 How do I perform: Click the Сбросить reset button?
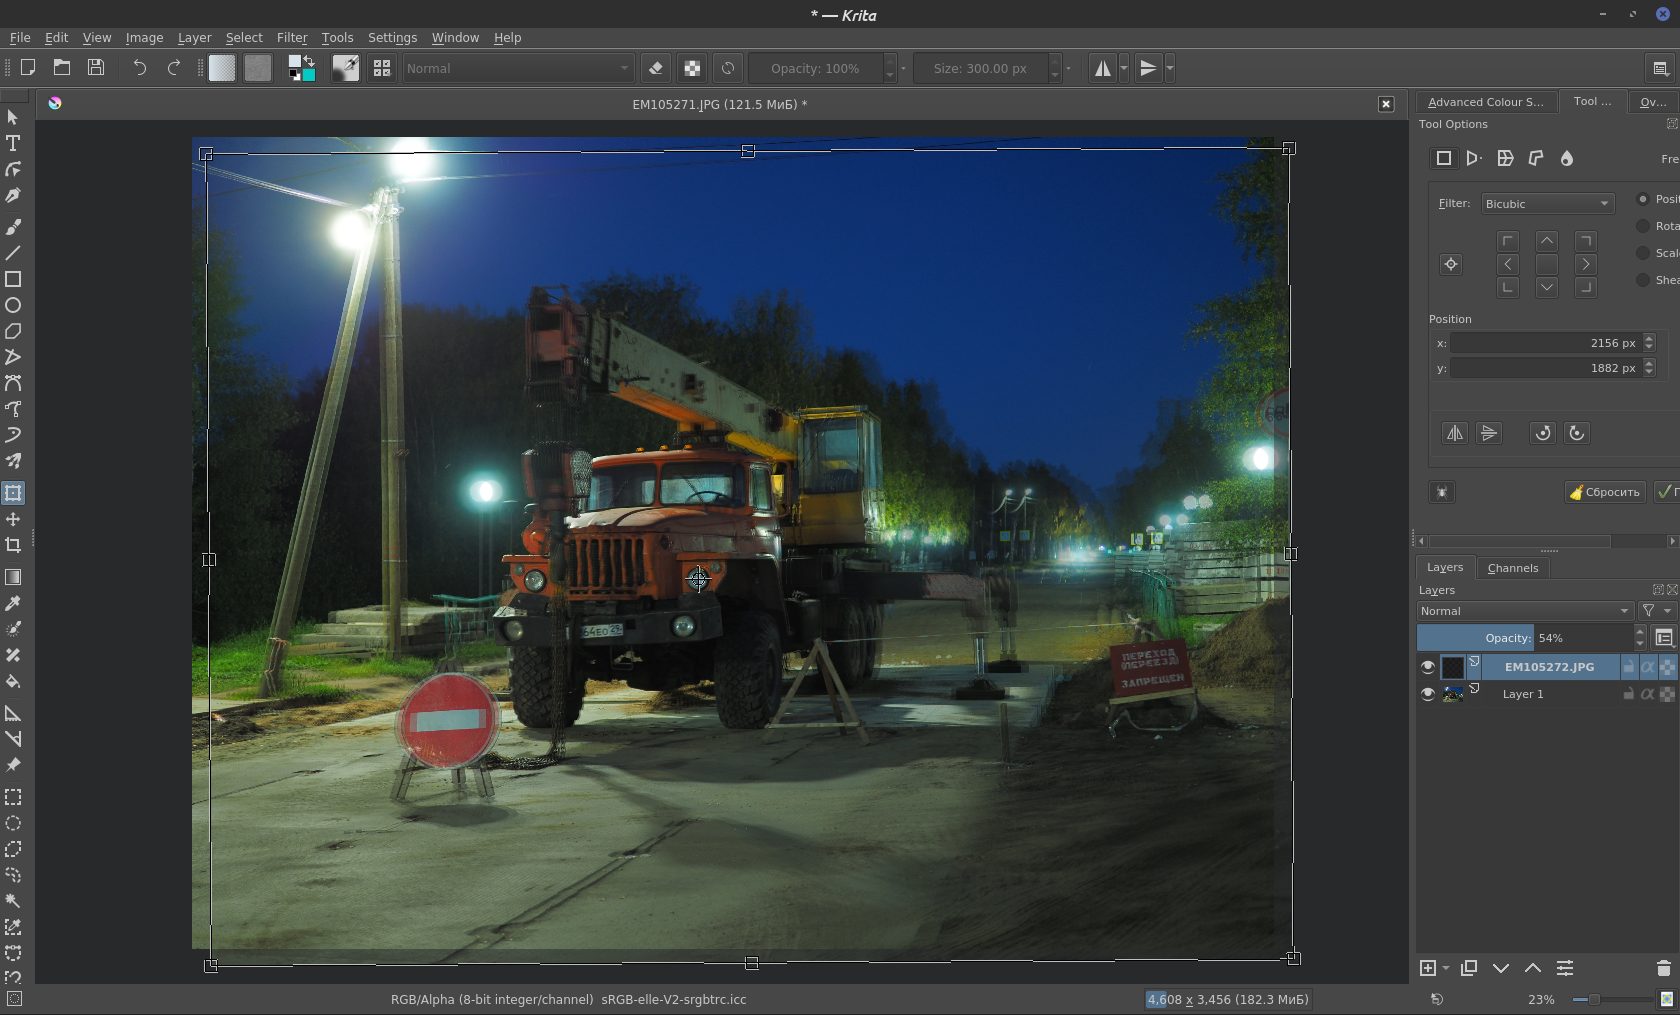[x=1605, y=492]
